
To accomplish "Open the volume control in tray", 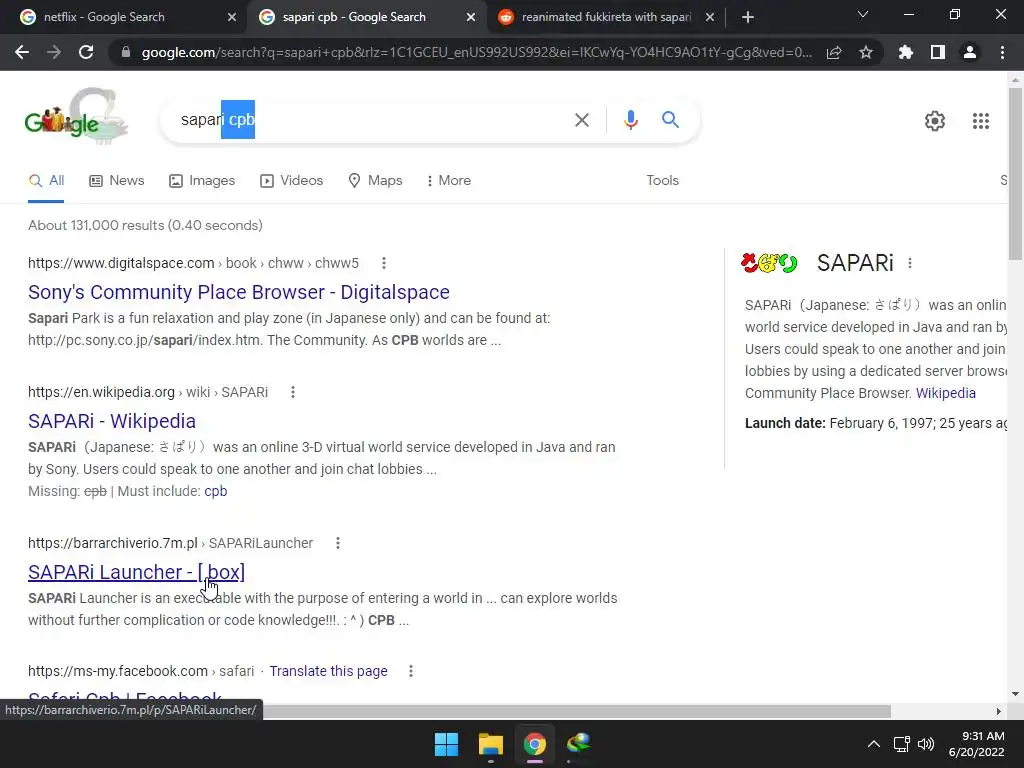I will click(926, 744).
